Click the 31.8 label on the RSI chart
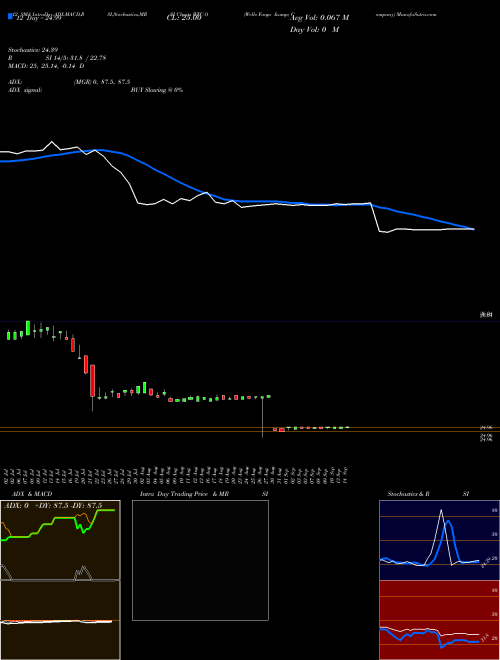This screenshot has width=500, height=660. click(x=486, y=638)
